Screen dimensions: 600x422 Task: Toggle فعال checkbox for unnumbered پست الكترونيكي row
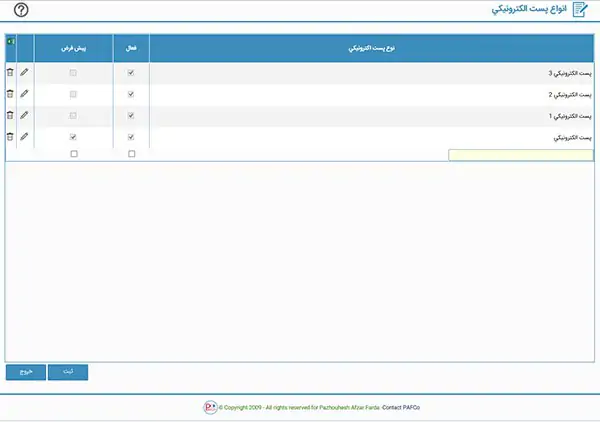[131, 137]
